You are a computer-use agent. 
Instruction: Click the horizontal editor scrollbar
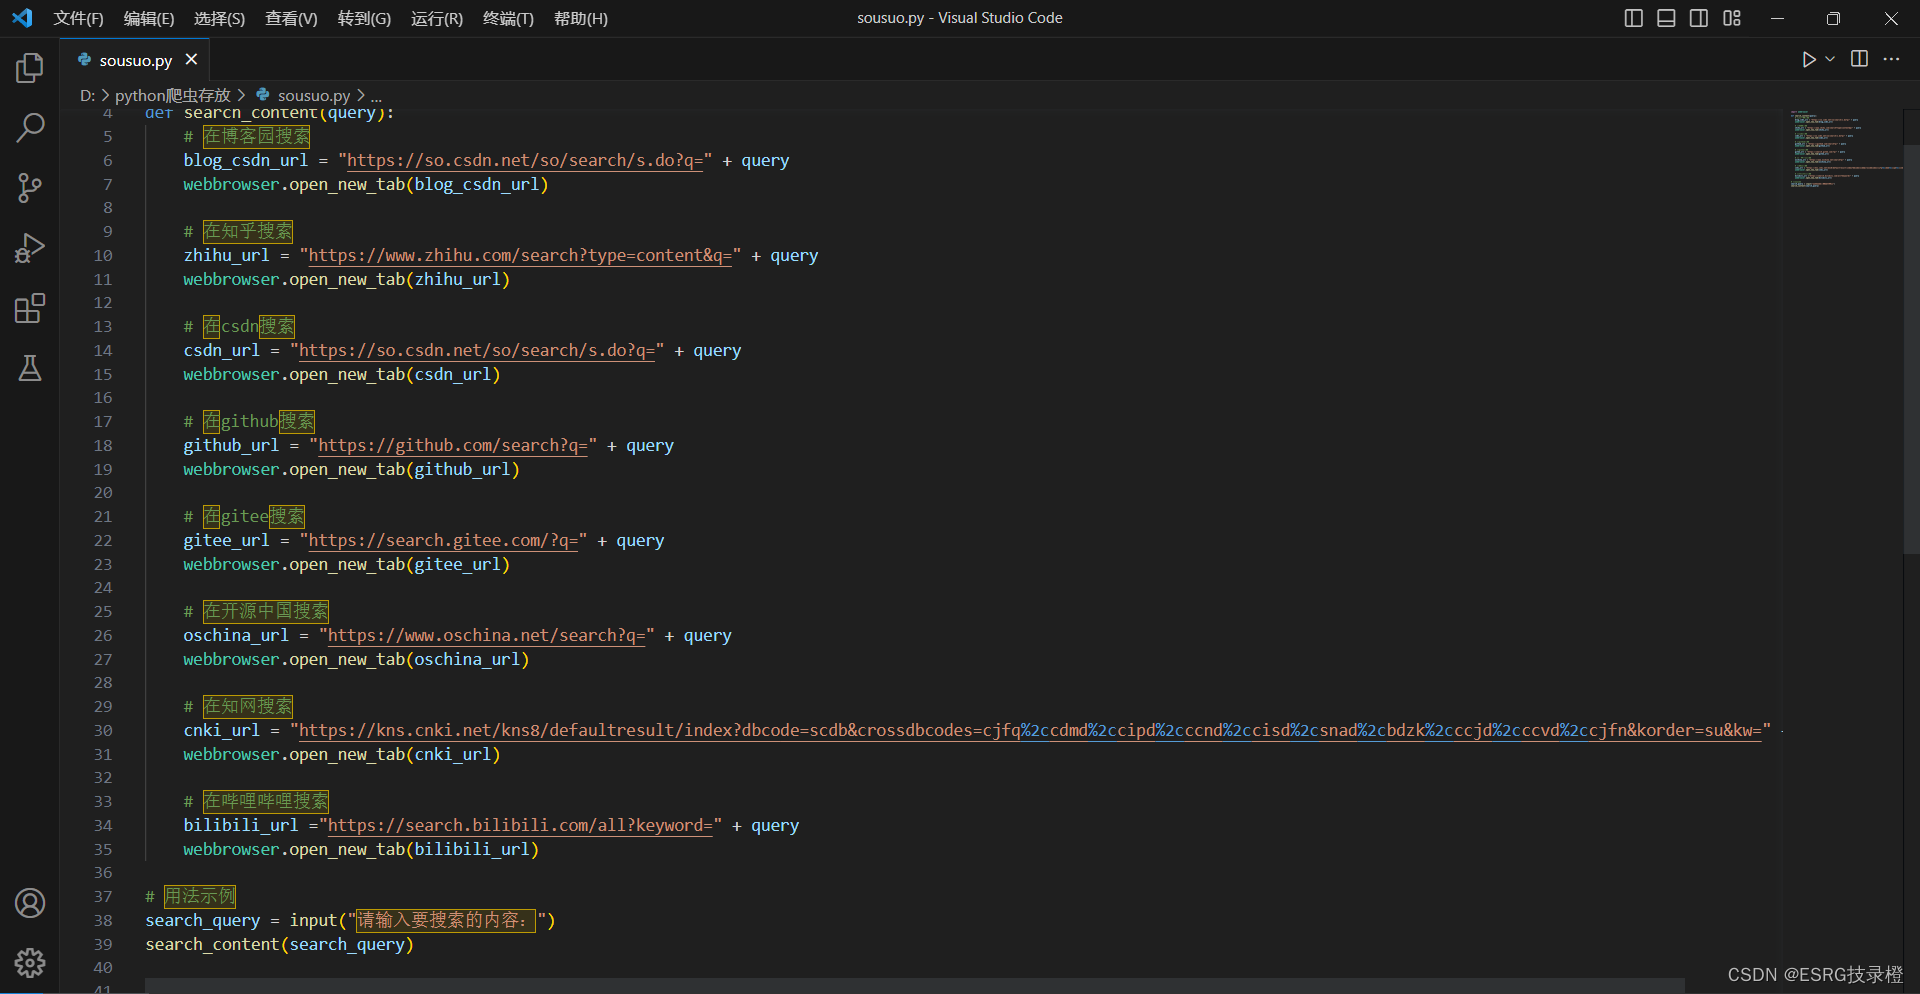(915, 986)
